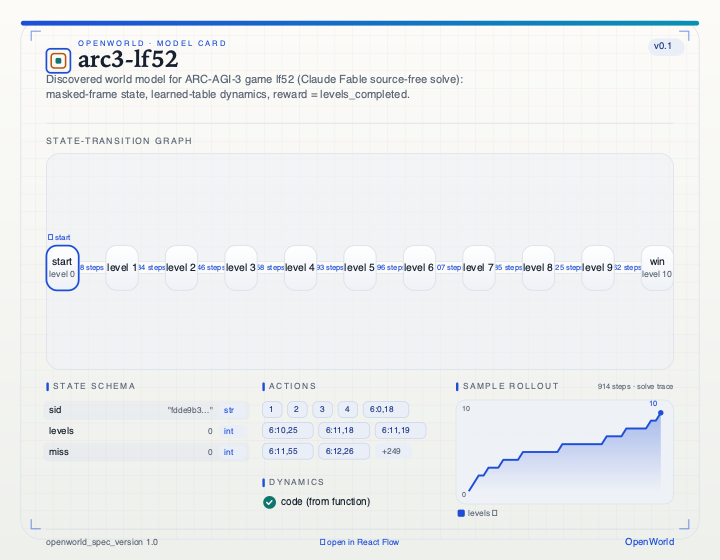Image resolution: width=720 pixels, height=560 pixels.
Task: Select the win level 10 node
Action: [657, 268]
